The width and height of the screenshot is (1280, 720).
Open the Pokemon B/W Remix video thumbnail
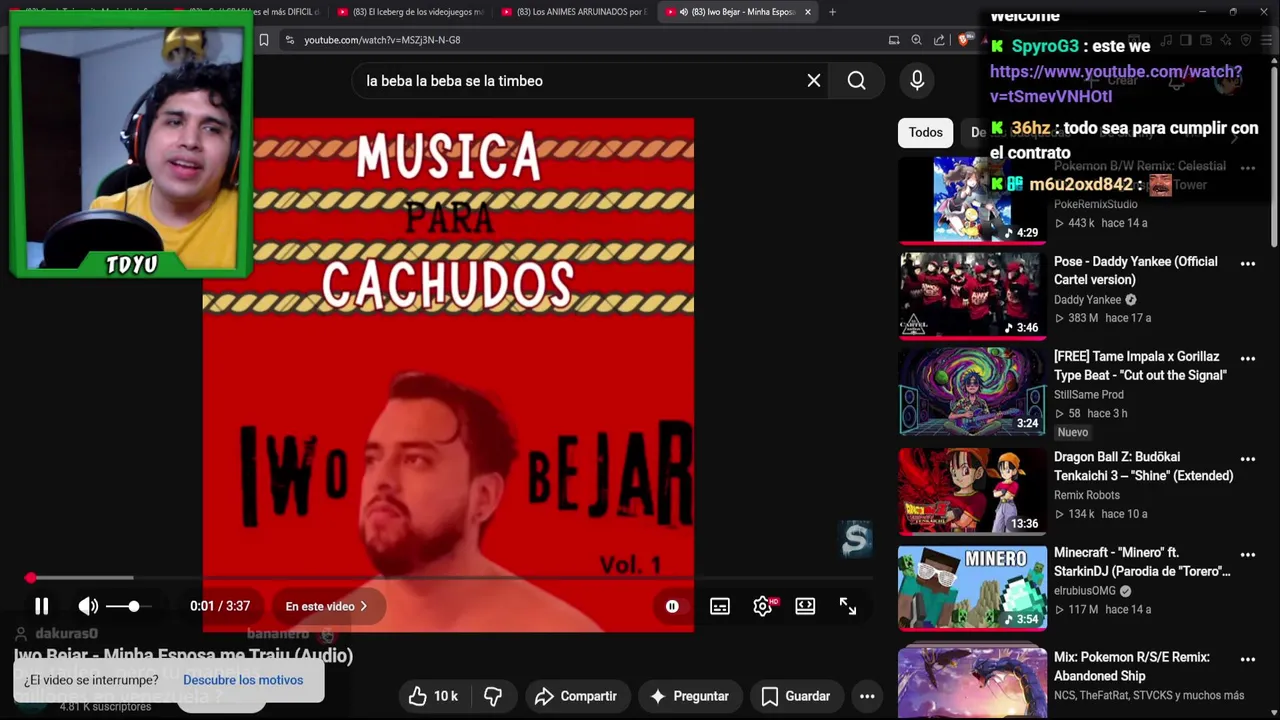point(972,199)
